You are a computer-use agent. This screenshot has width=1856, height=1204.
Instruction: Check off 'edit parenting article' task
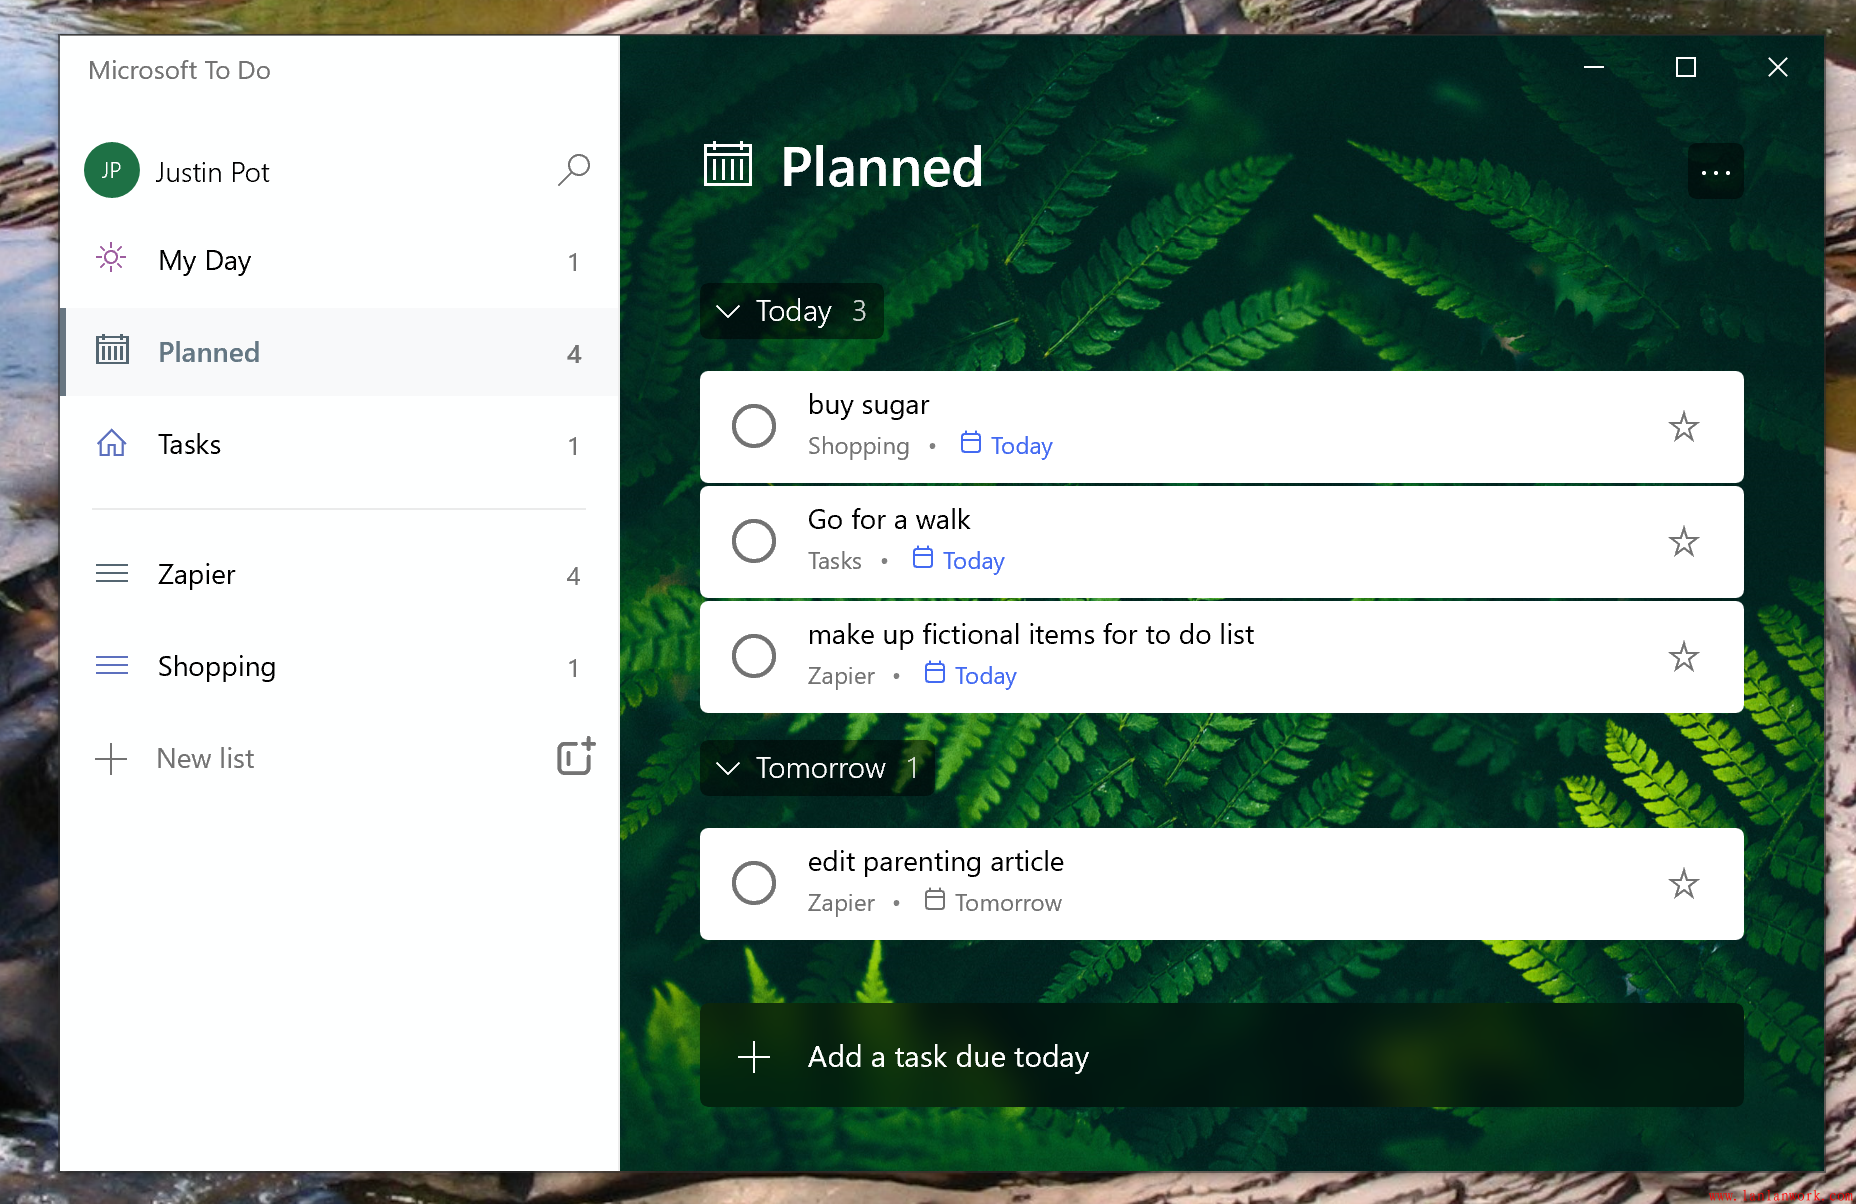(754, 883)
